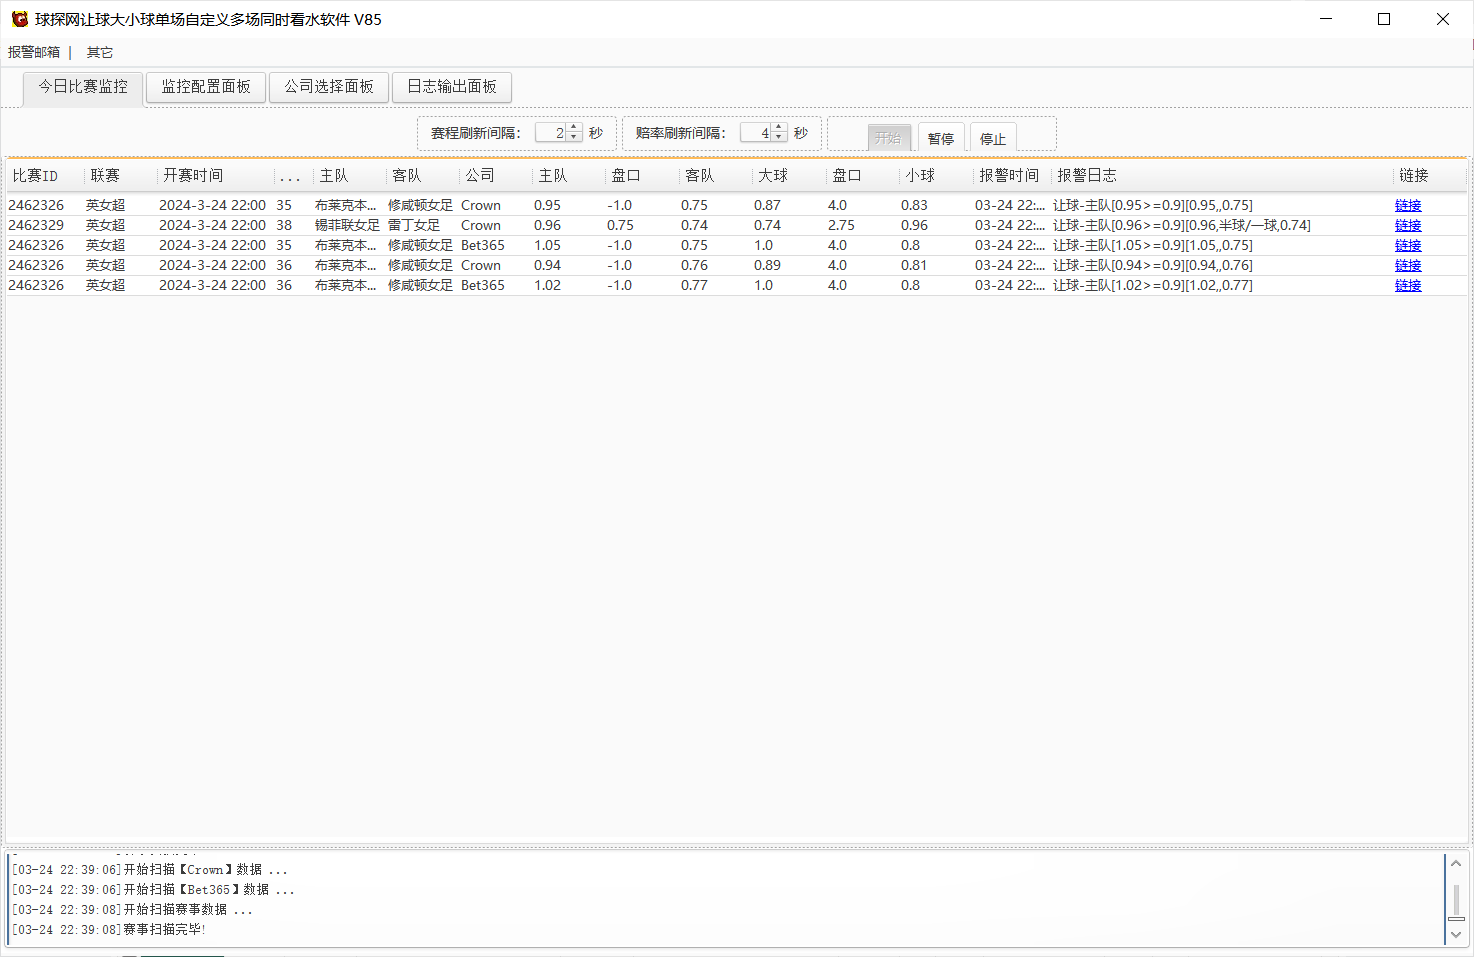Decrease the 赛程刷新间隔 value with the down arrow

click(574, 137)
